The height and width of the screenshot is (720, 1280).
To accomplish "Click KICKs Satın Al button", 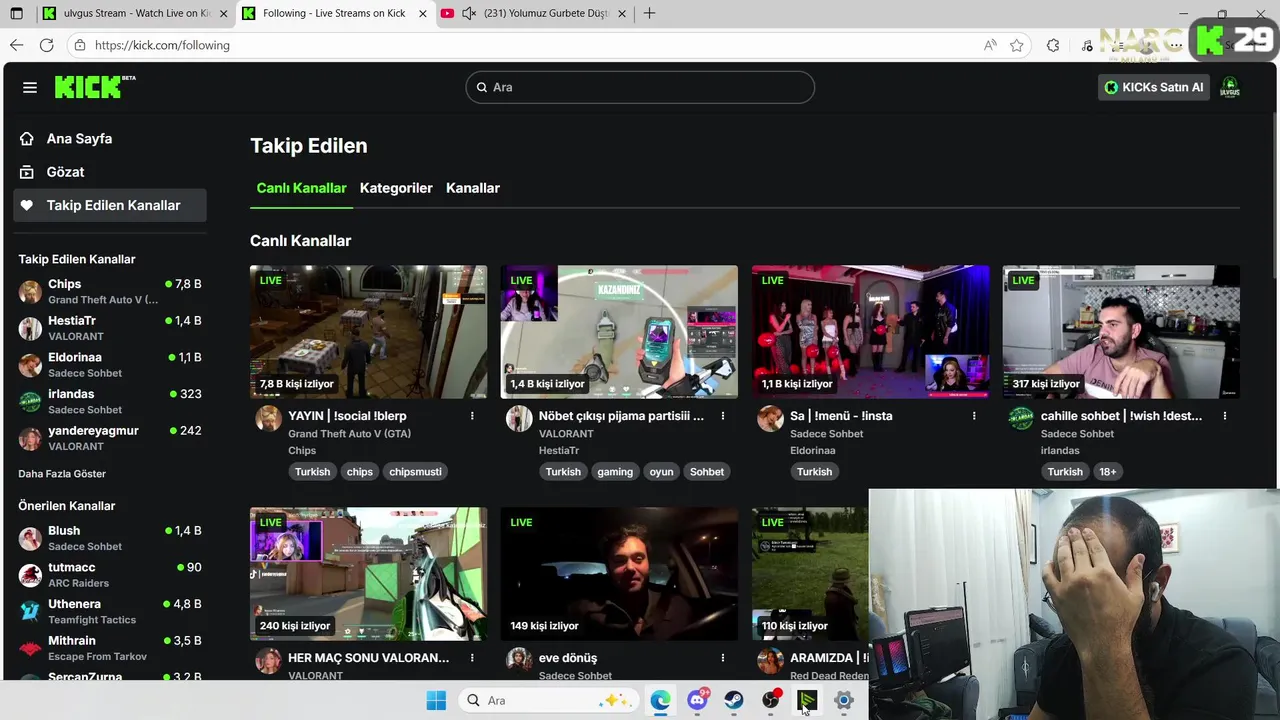I will click(1154, 87).
